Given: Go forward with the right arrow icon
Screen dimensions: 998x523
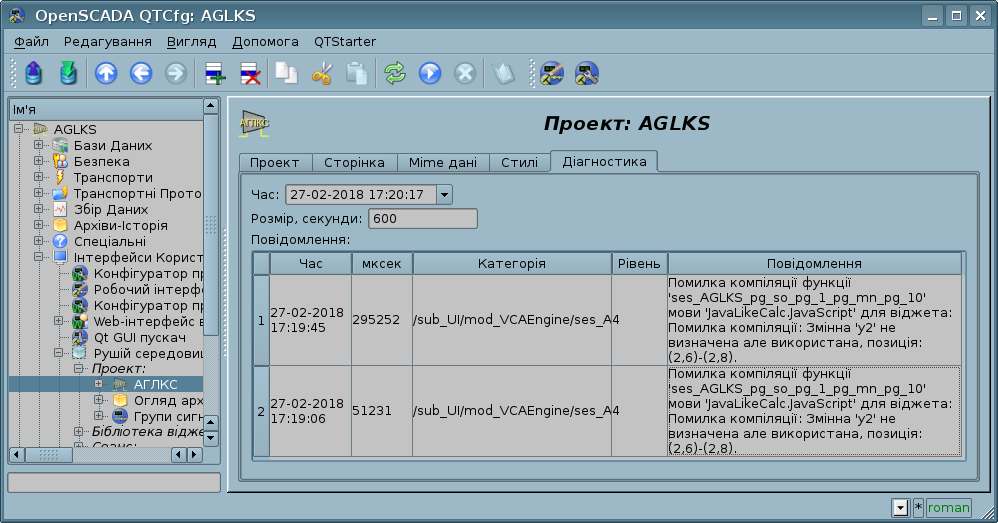Looking at the screenshot, I should (176, 73).
